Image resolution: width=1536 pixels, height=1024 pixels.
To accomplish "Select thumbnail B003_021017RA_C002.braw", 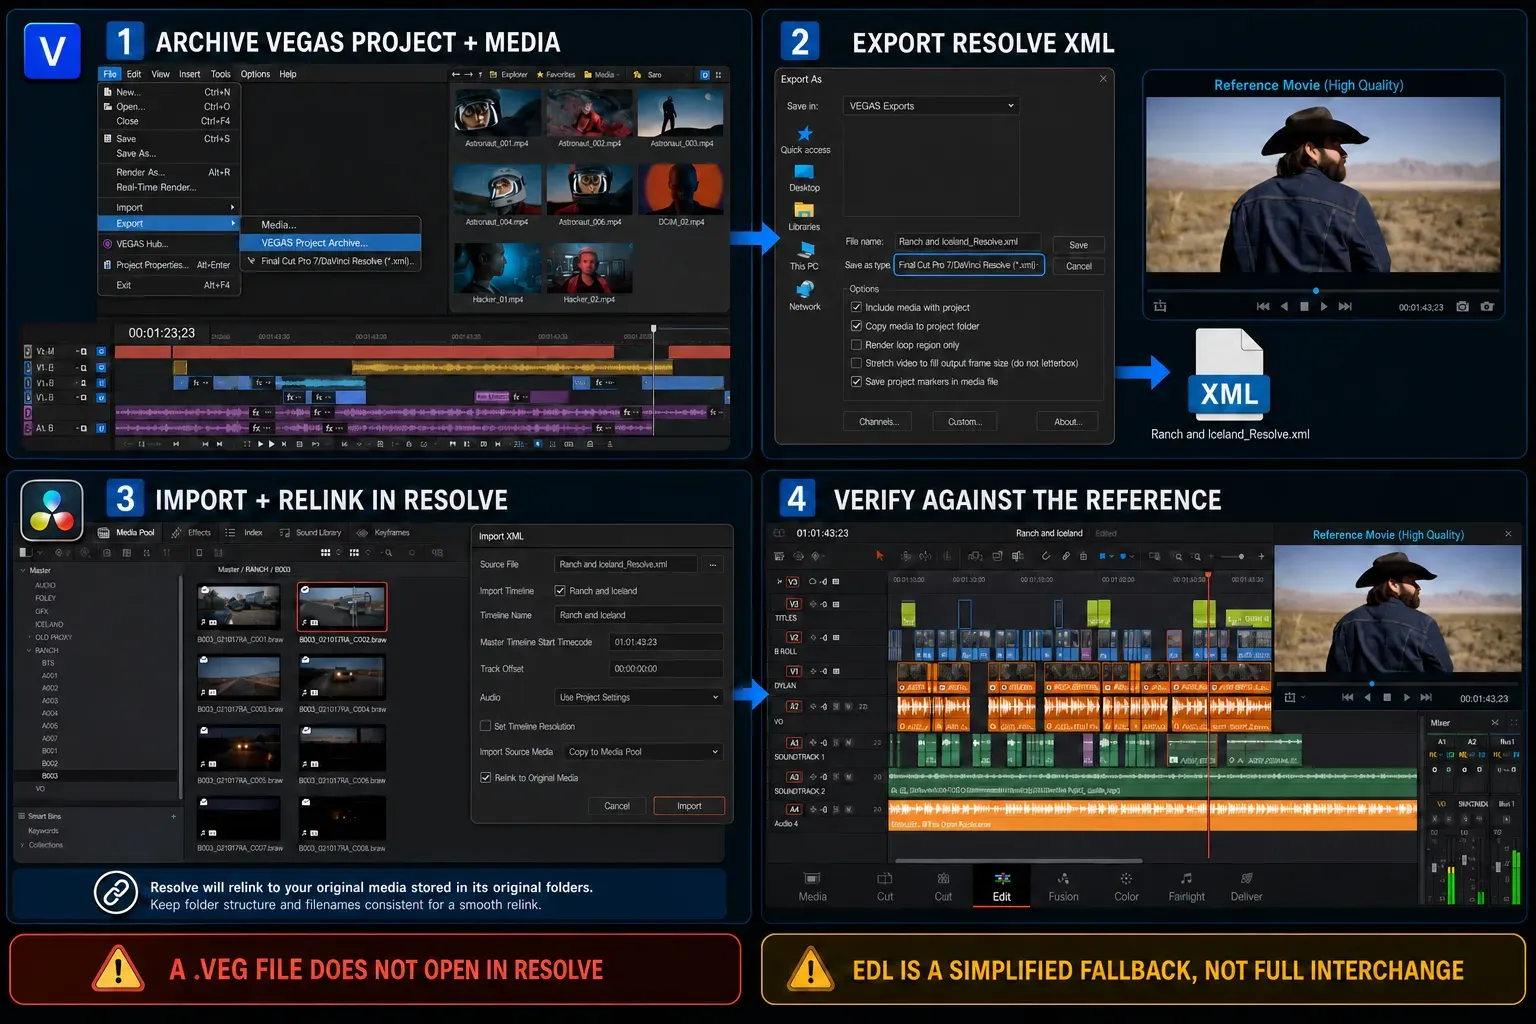I will click(342, 607).
